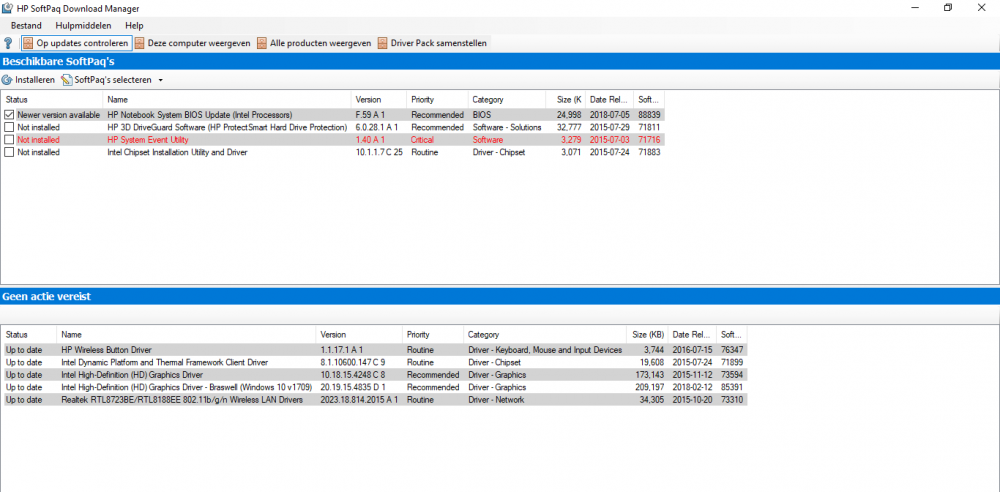Screen dimensions: 1000x492
Task: Sort the upper list by Size (K column
Action: (566, 100)
